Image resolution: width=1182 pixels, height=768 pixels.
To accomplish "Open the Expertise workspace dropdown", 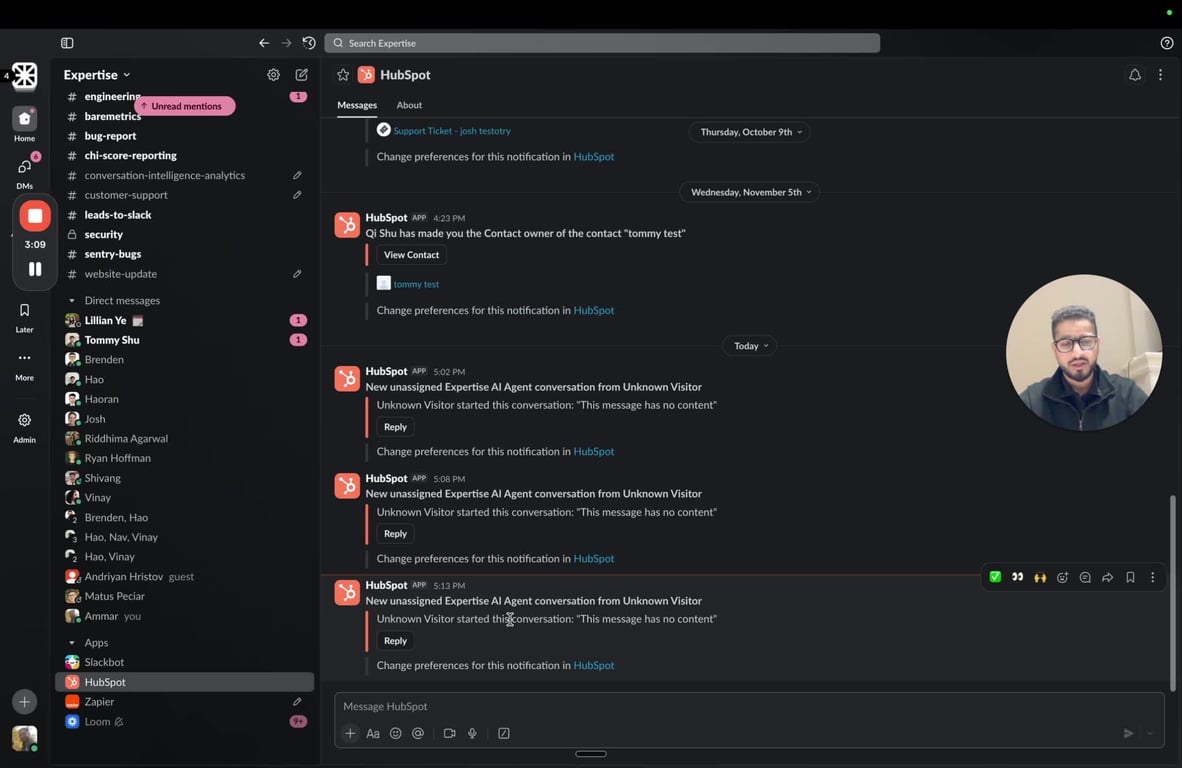I will (x=97, y=75).
